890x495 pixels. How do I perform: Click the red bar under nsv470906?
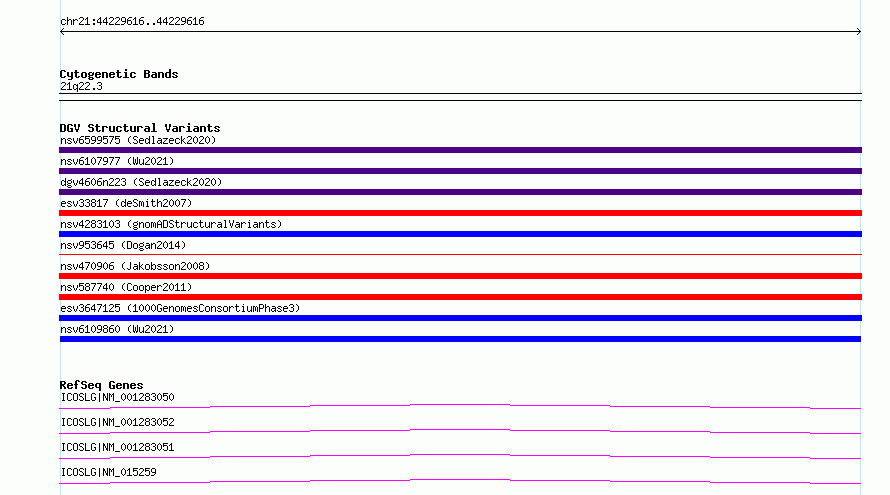pos(460,276)
